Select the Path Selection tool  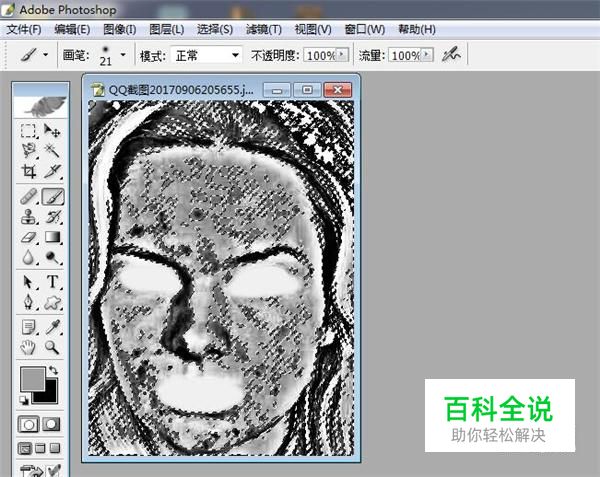pos(28,282)
